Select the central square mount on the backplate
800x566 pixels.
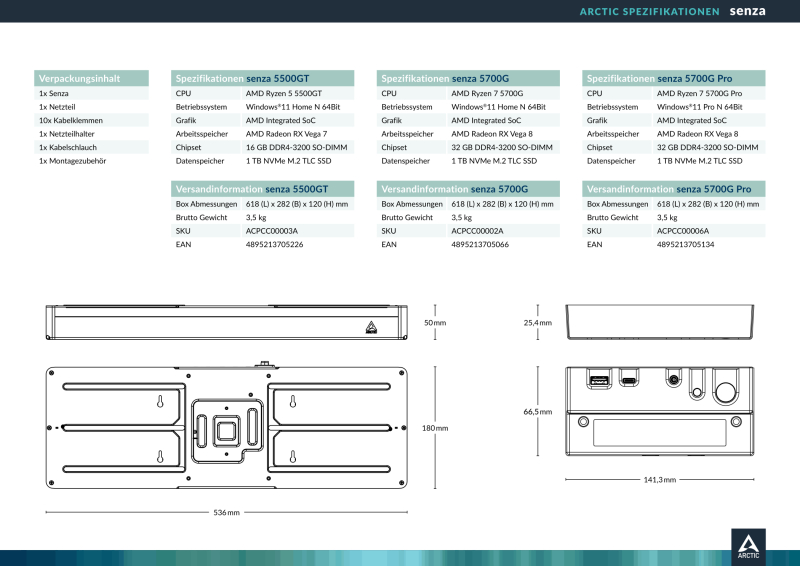point(226,429)
